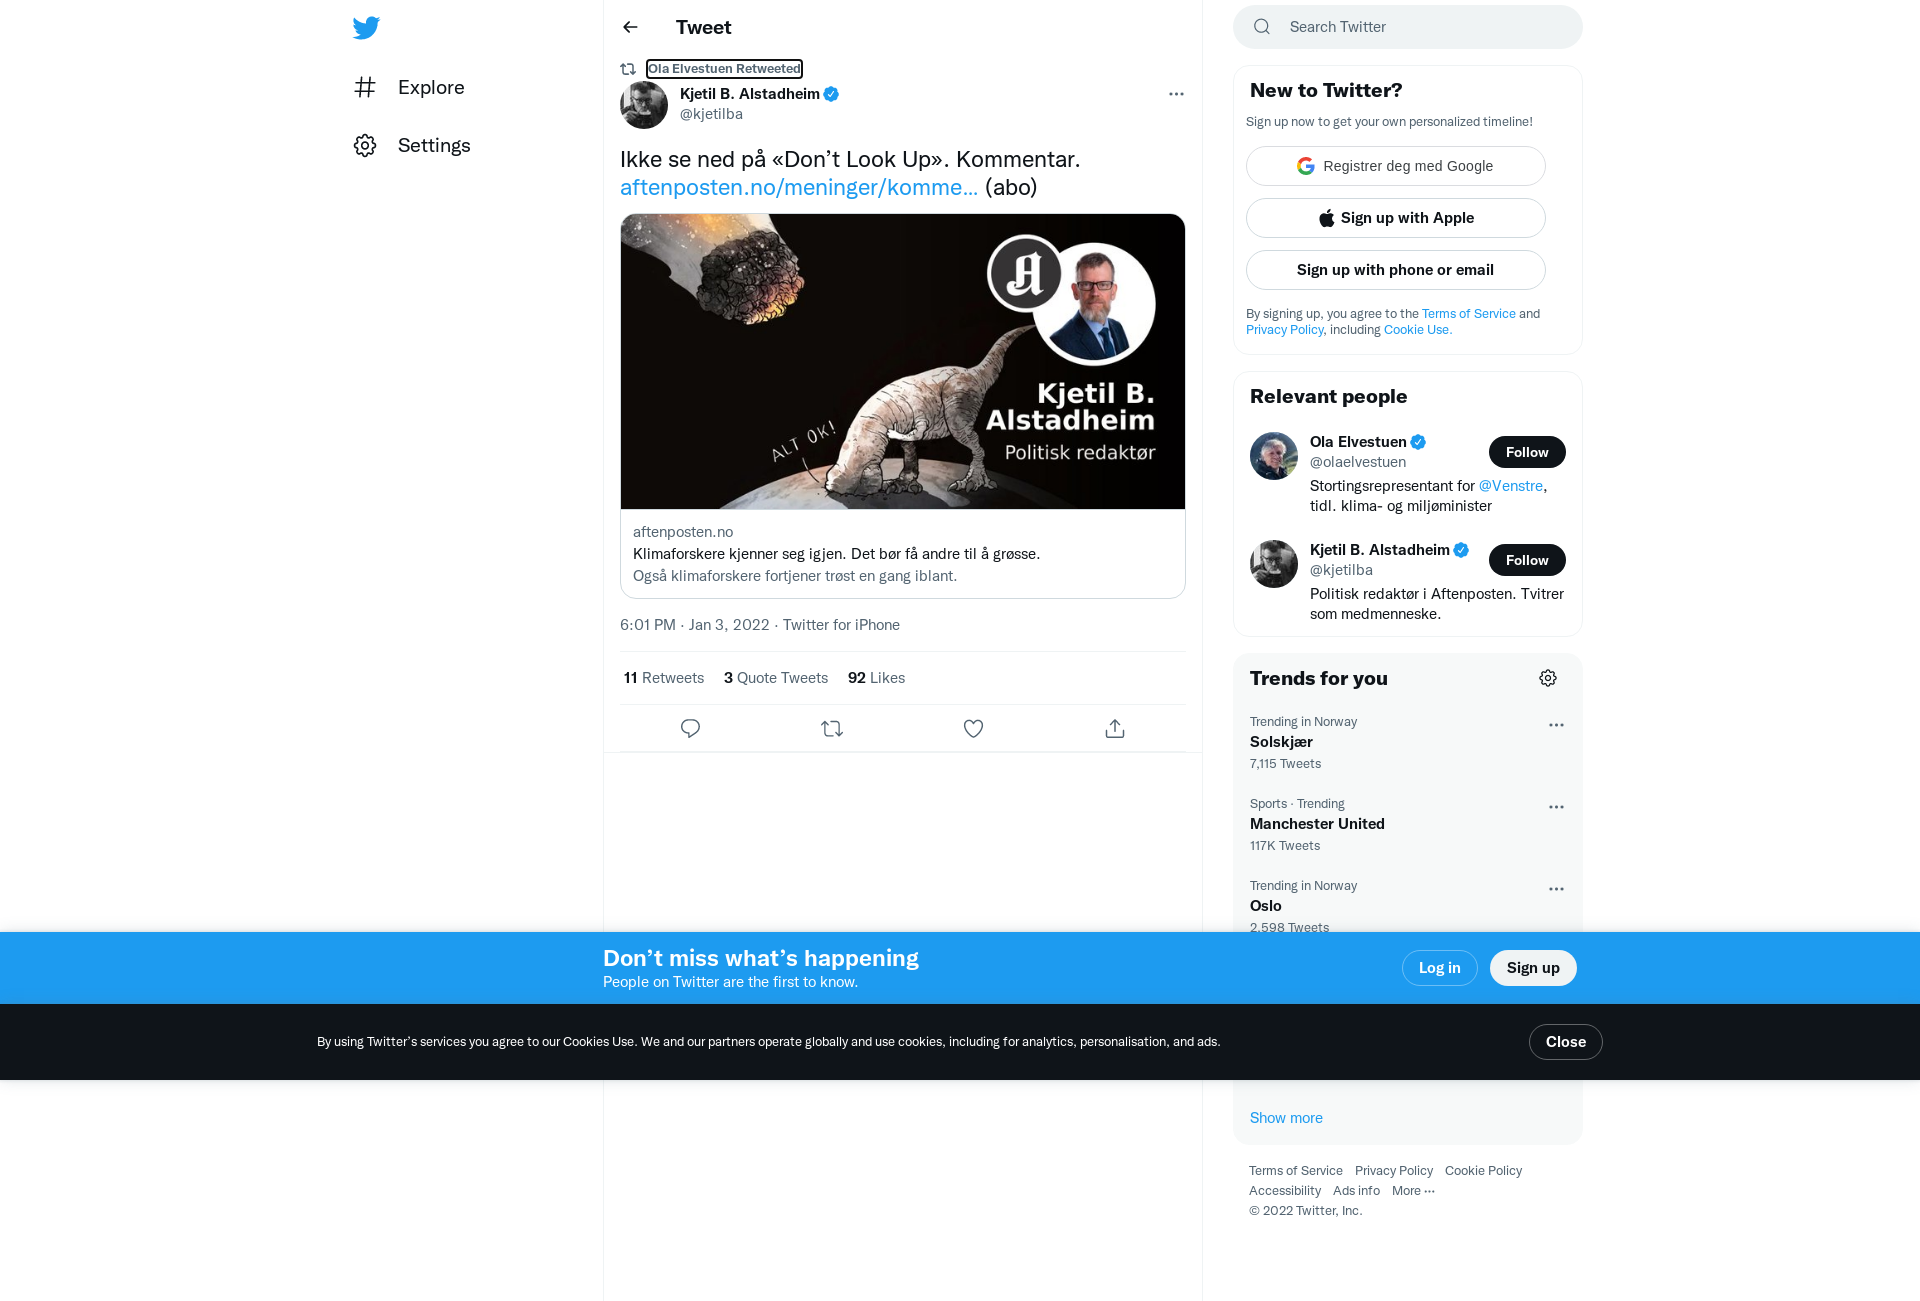Image resolution: width=1920 pixels, height=1301 pixels.
Task: Open the aftenposten.no article link
Action: click(799, 188)
